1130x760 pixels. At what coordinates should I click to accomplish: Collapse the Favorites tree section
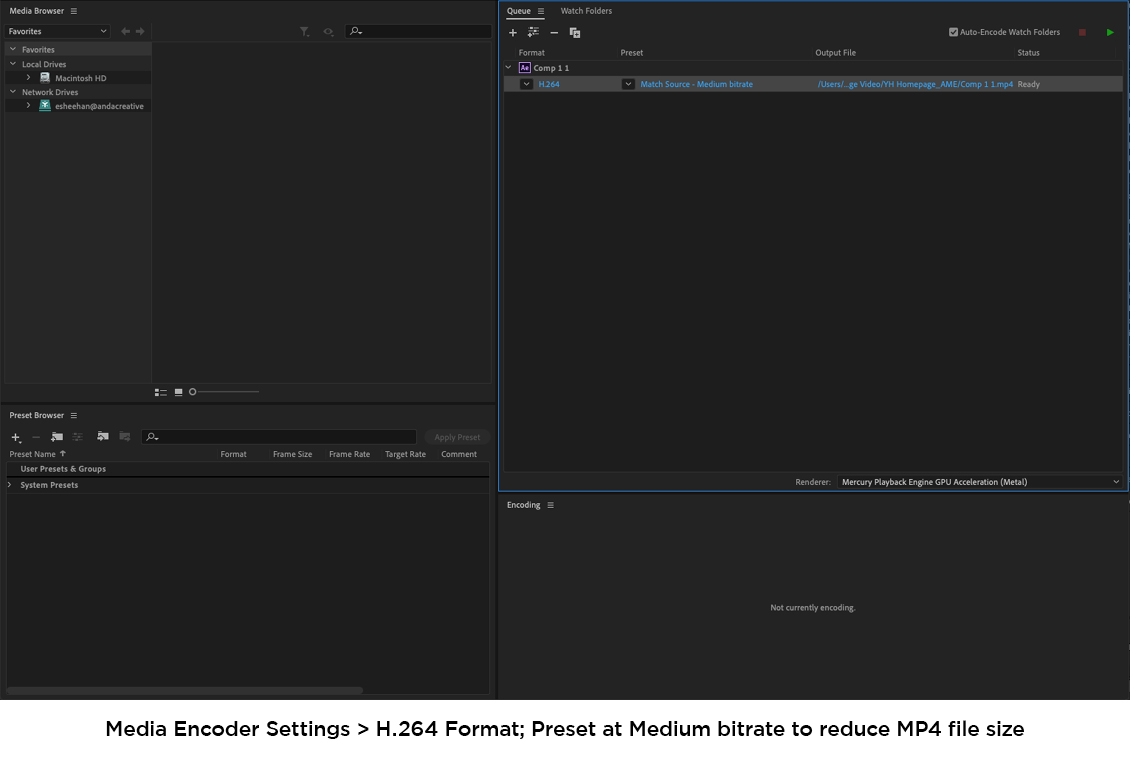(13, 49)
